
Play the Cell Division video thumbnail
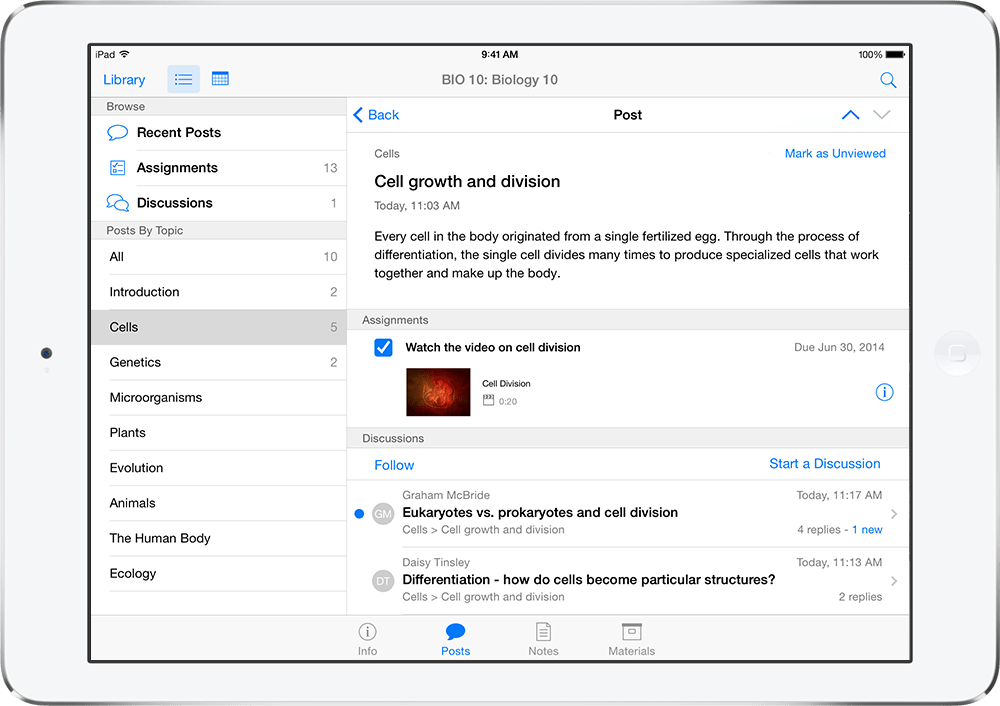[438, 392]
